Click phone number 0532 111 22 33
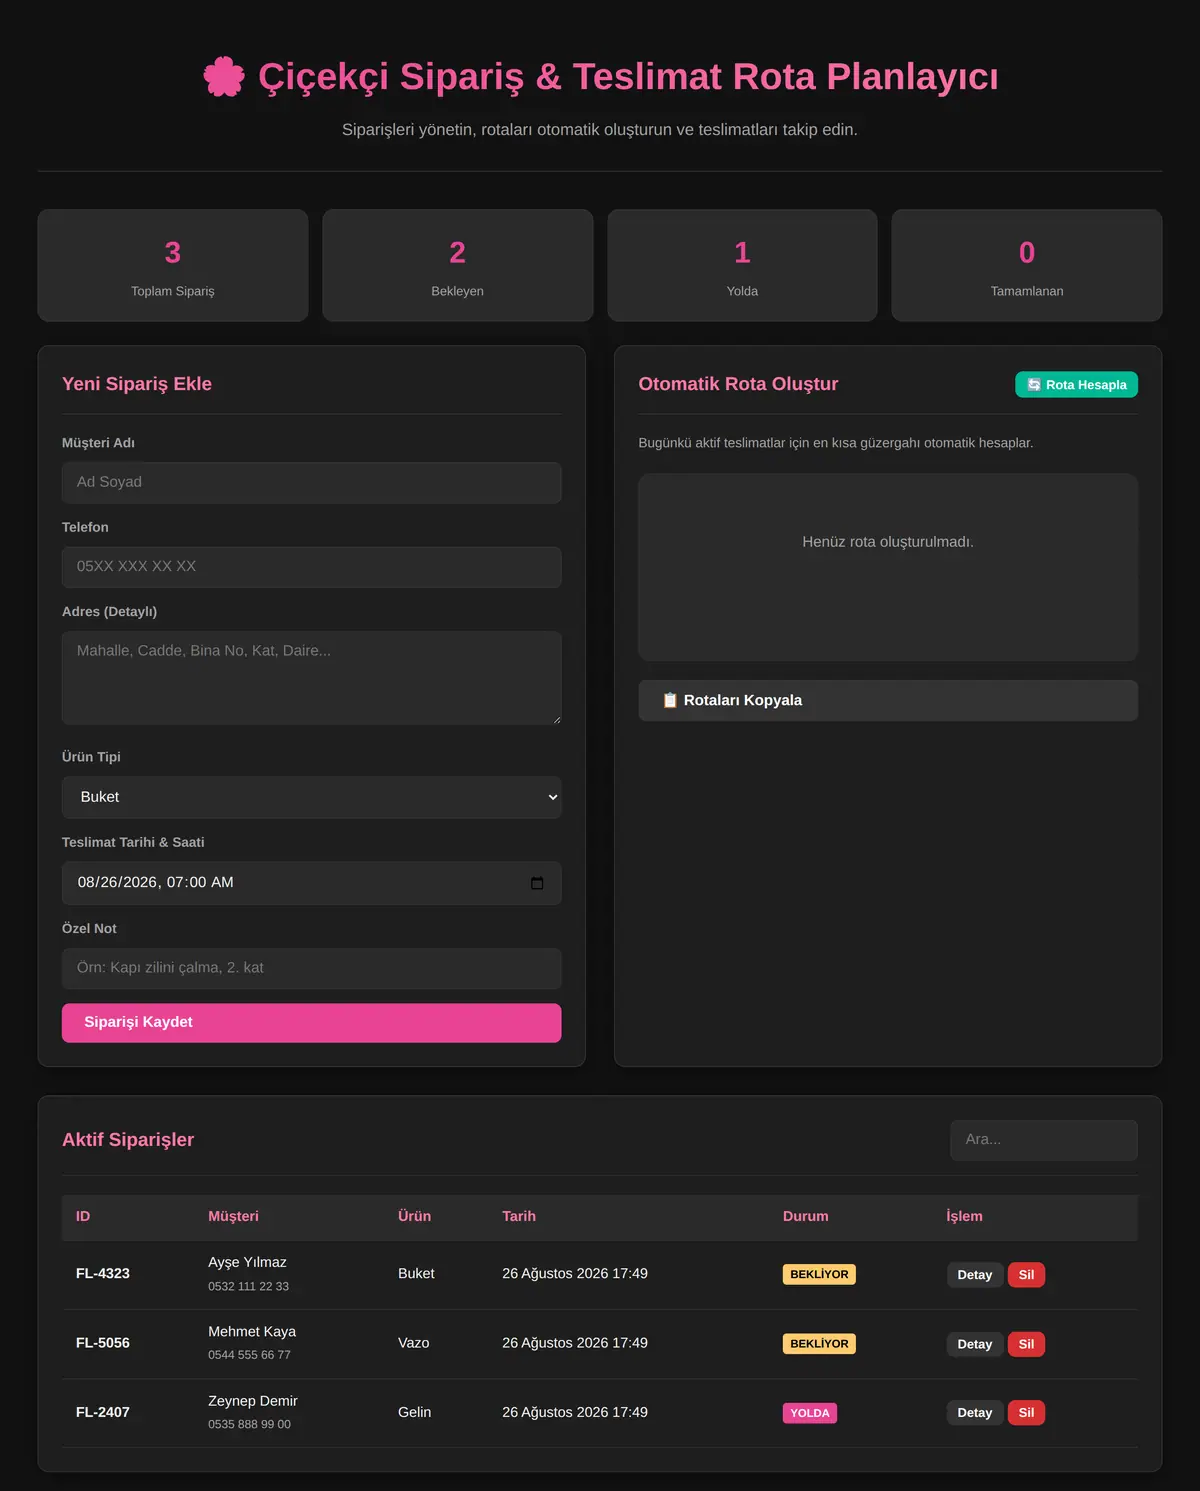The height and width of the screenshot is (1491, 1200). [x=248, y=1287]
